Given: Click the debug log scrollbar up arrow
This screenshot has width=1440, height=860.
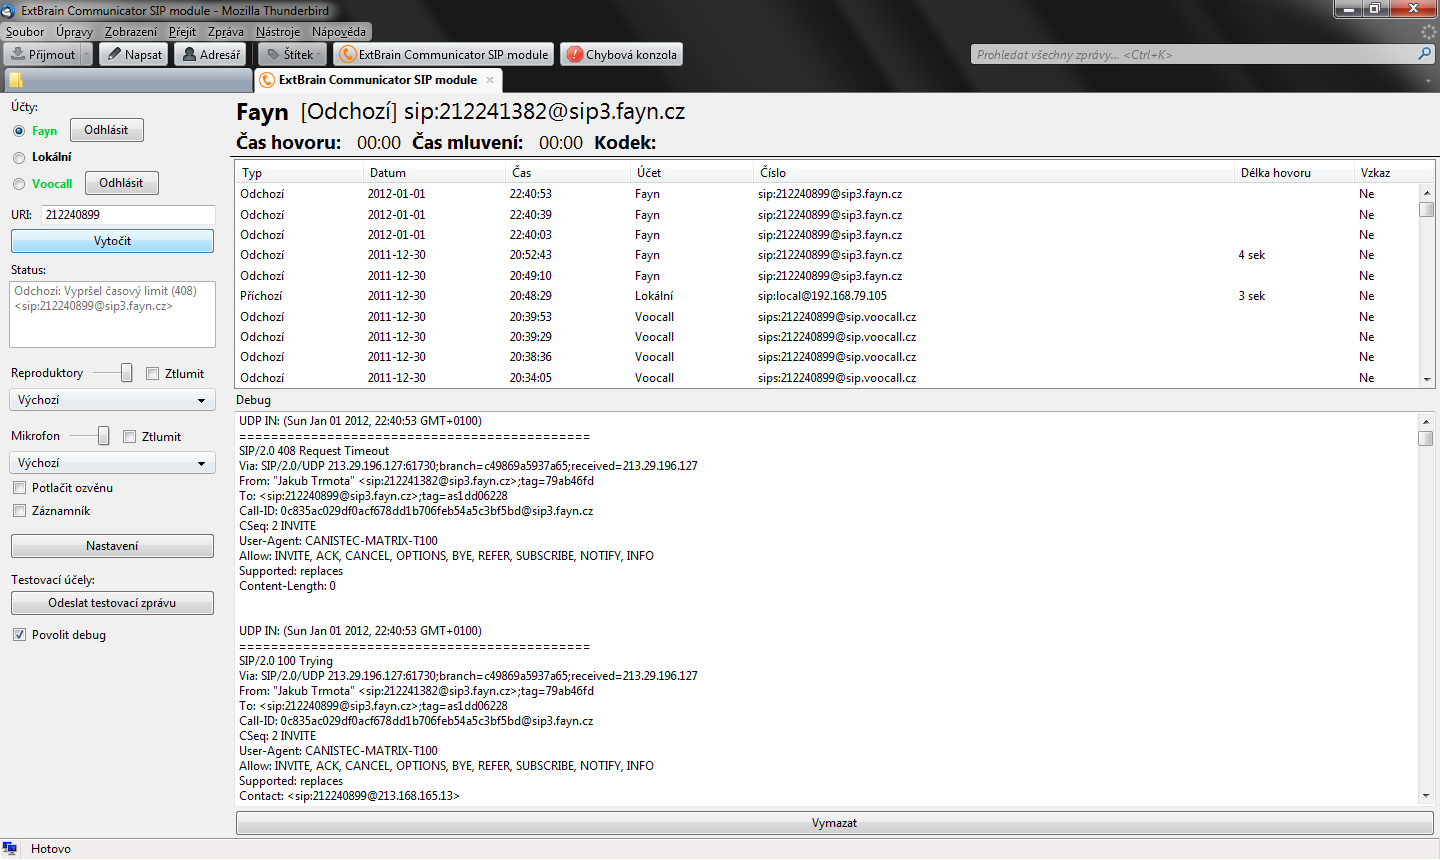Looking at the screenshot, I should (x=1426, y=421).
